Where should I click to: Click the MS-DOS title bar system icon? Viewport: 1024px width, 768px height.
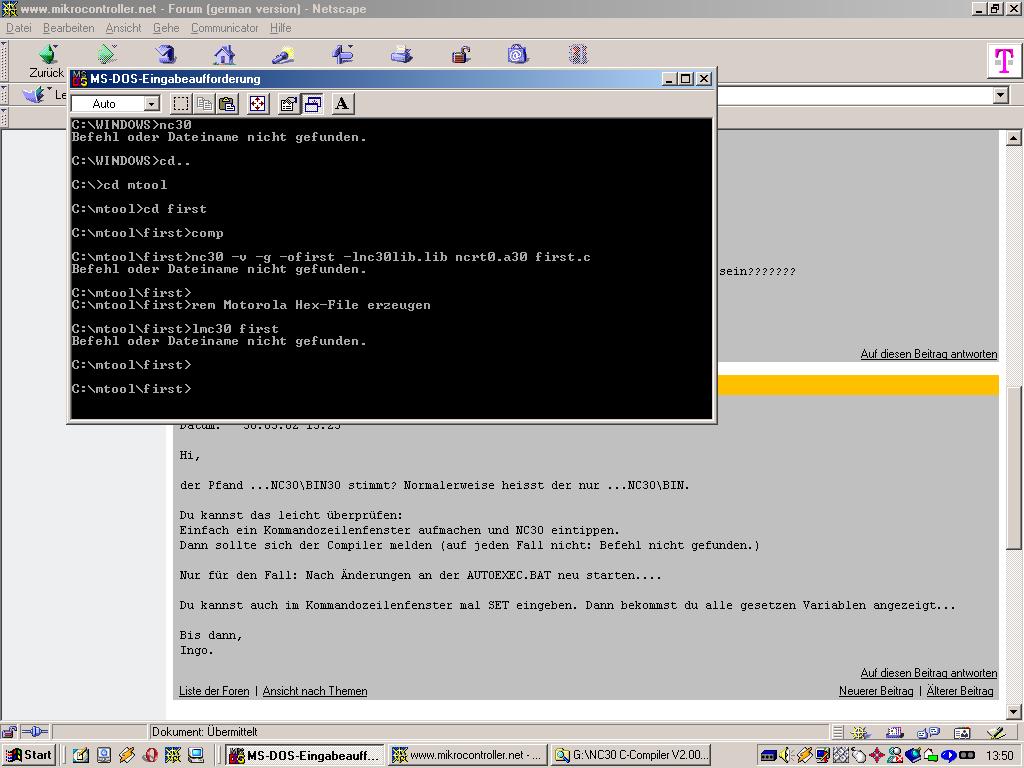tap(79, 78)
